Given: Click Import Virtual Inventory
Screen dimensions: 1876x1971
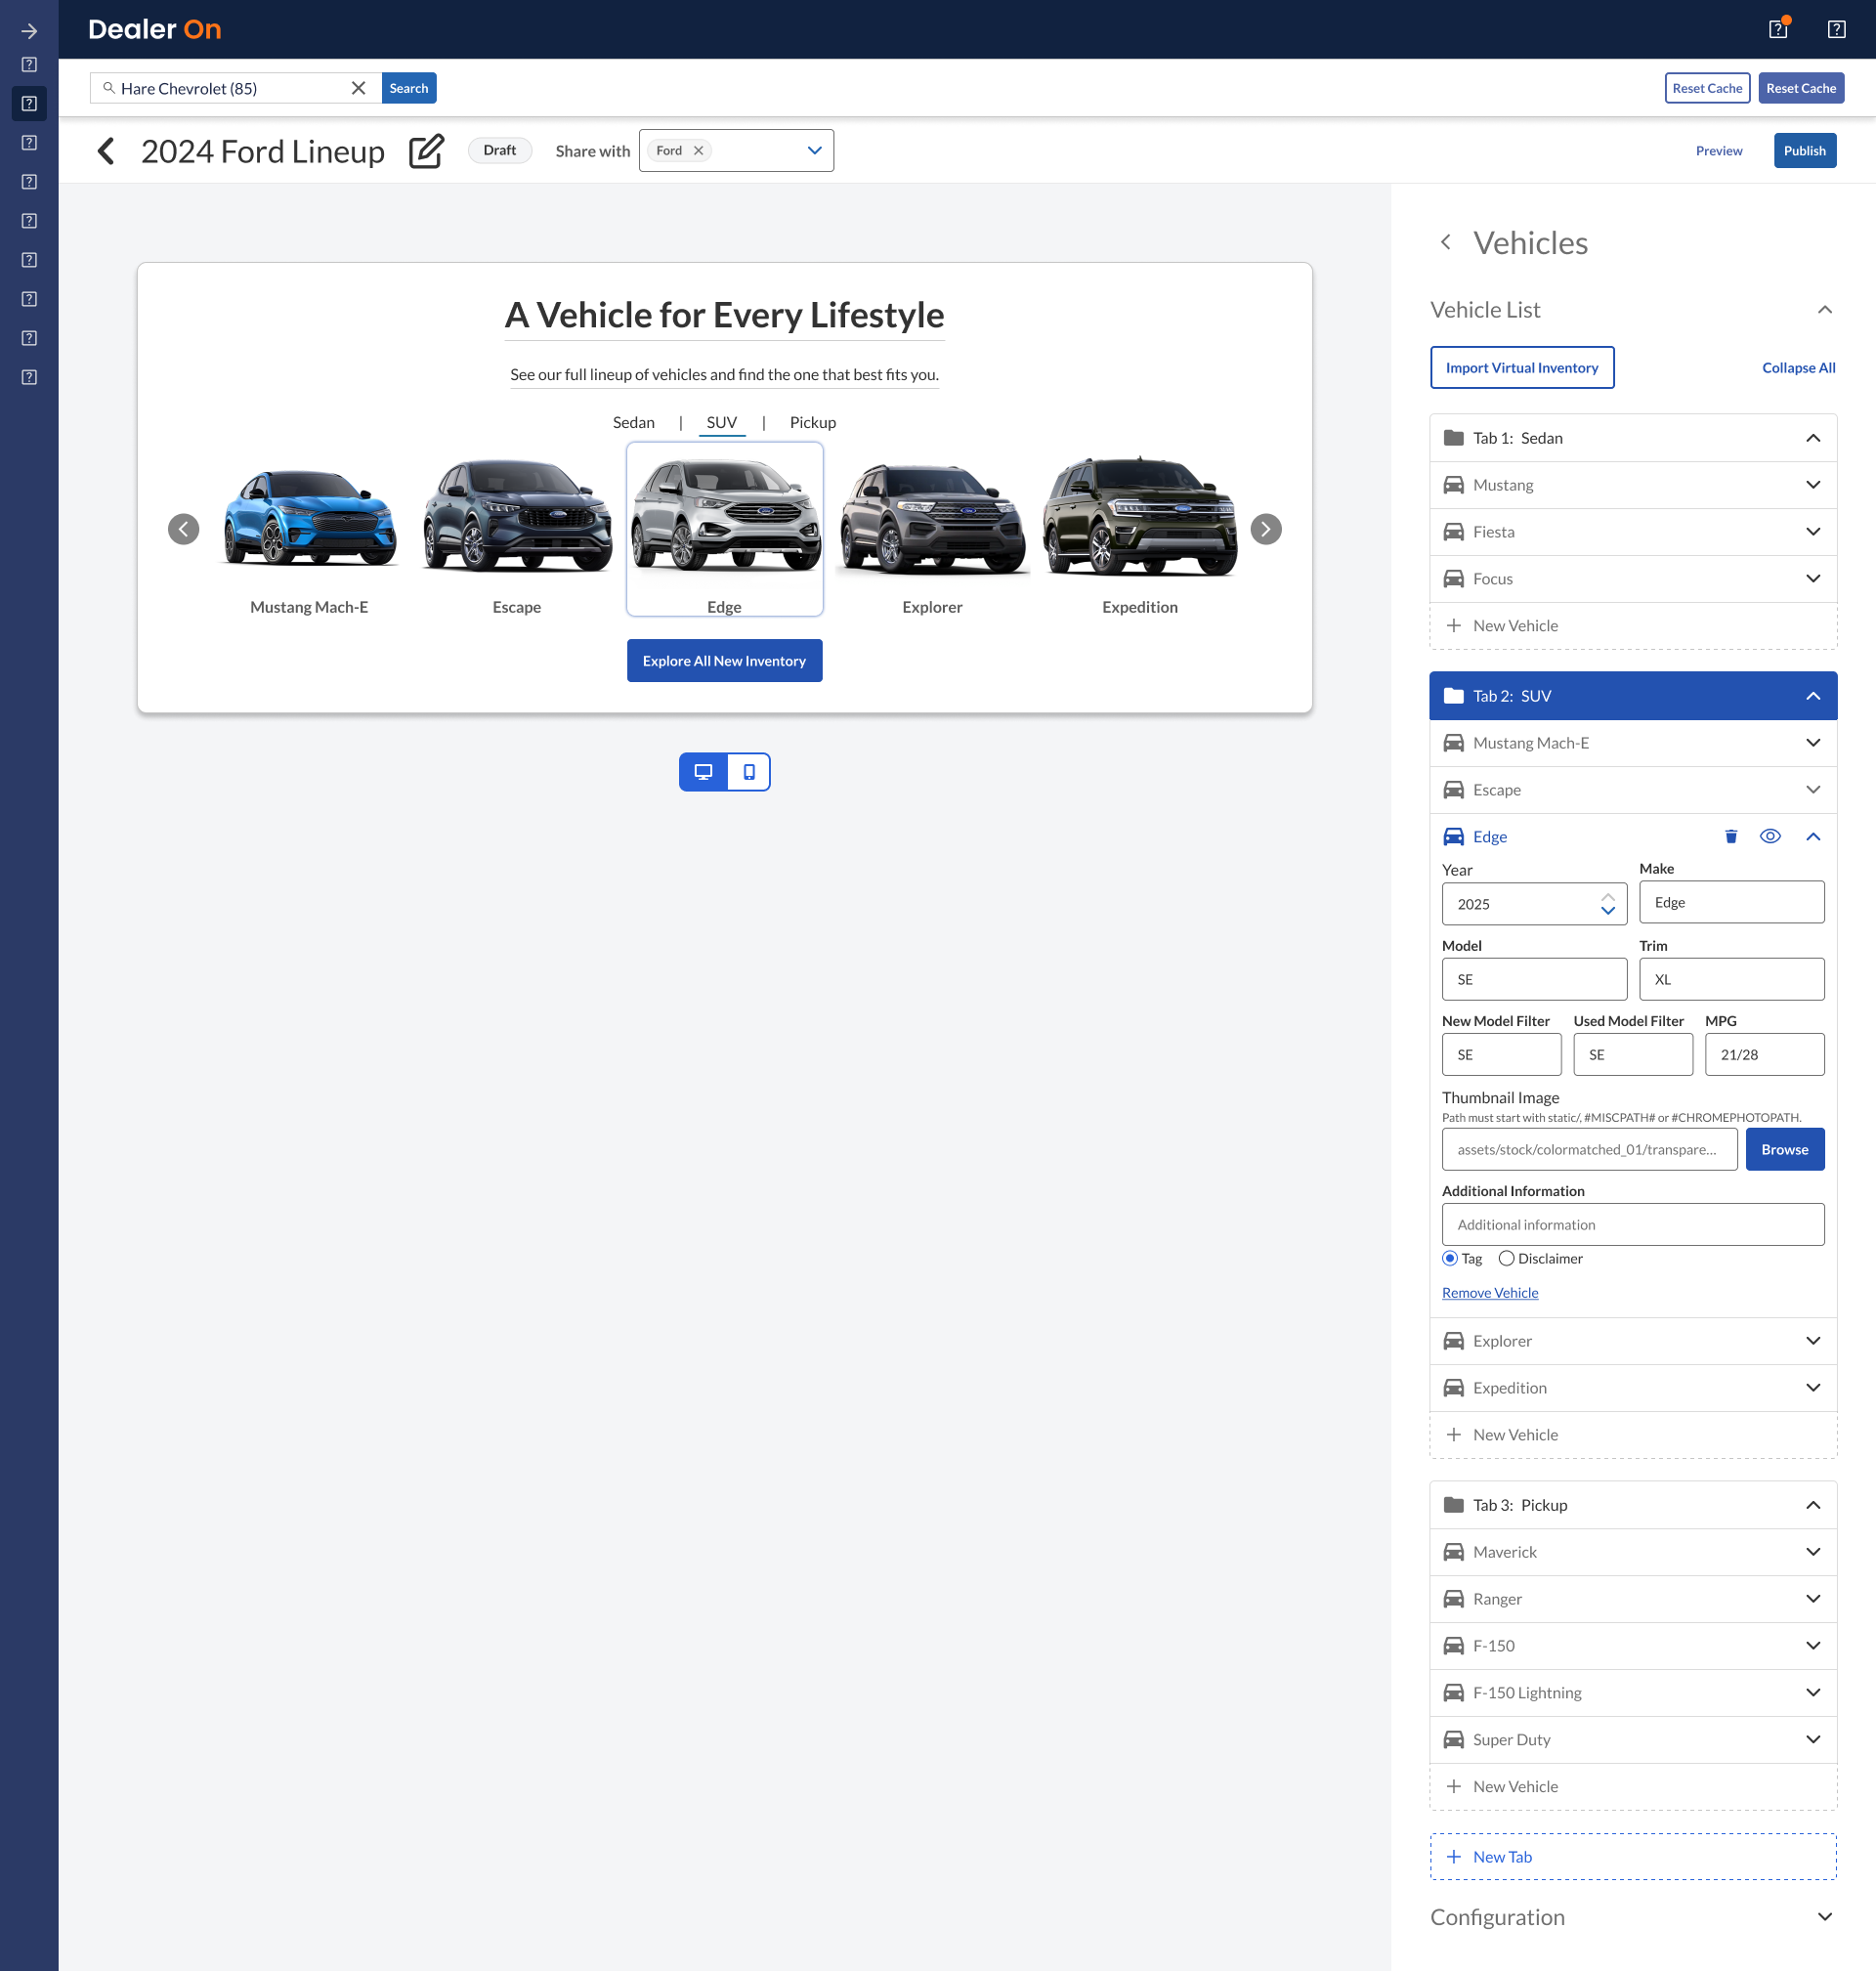Looking at the screenshot, I should tap(1522, 368).
